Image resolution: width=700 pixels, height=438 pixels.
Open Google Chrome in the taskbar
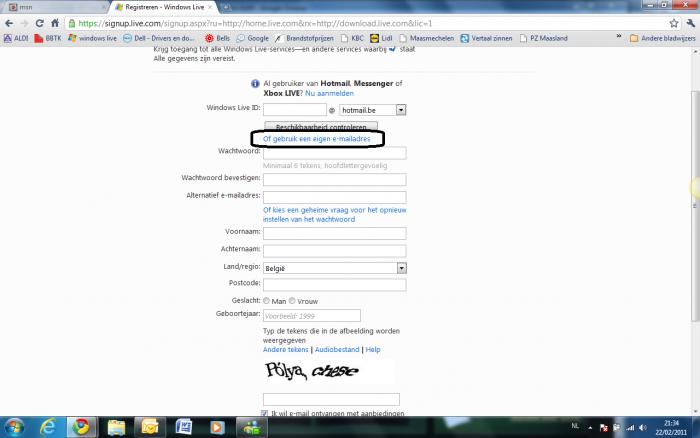pyautogui.click(x=81, y=427)
